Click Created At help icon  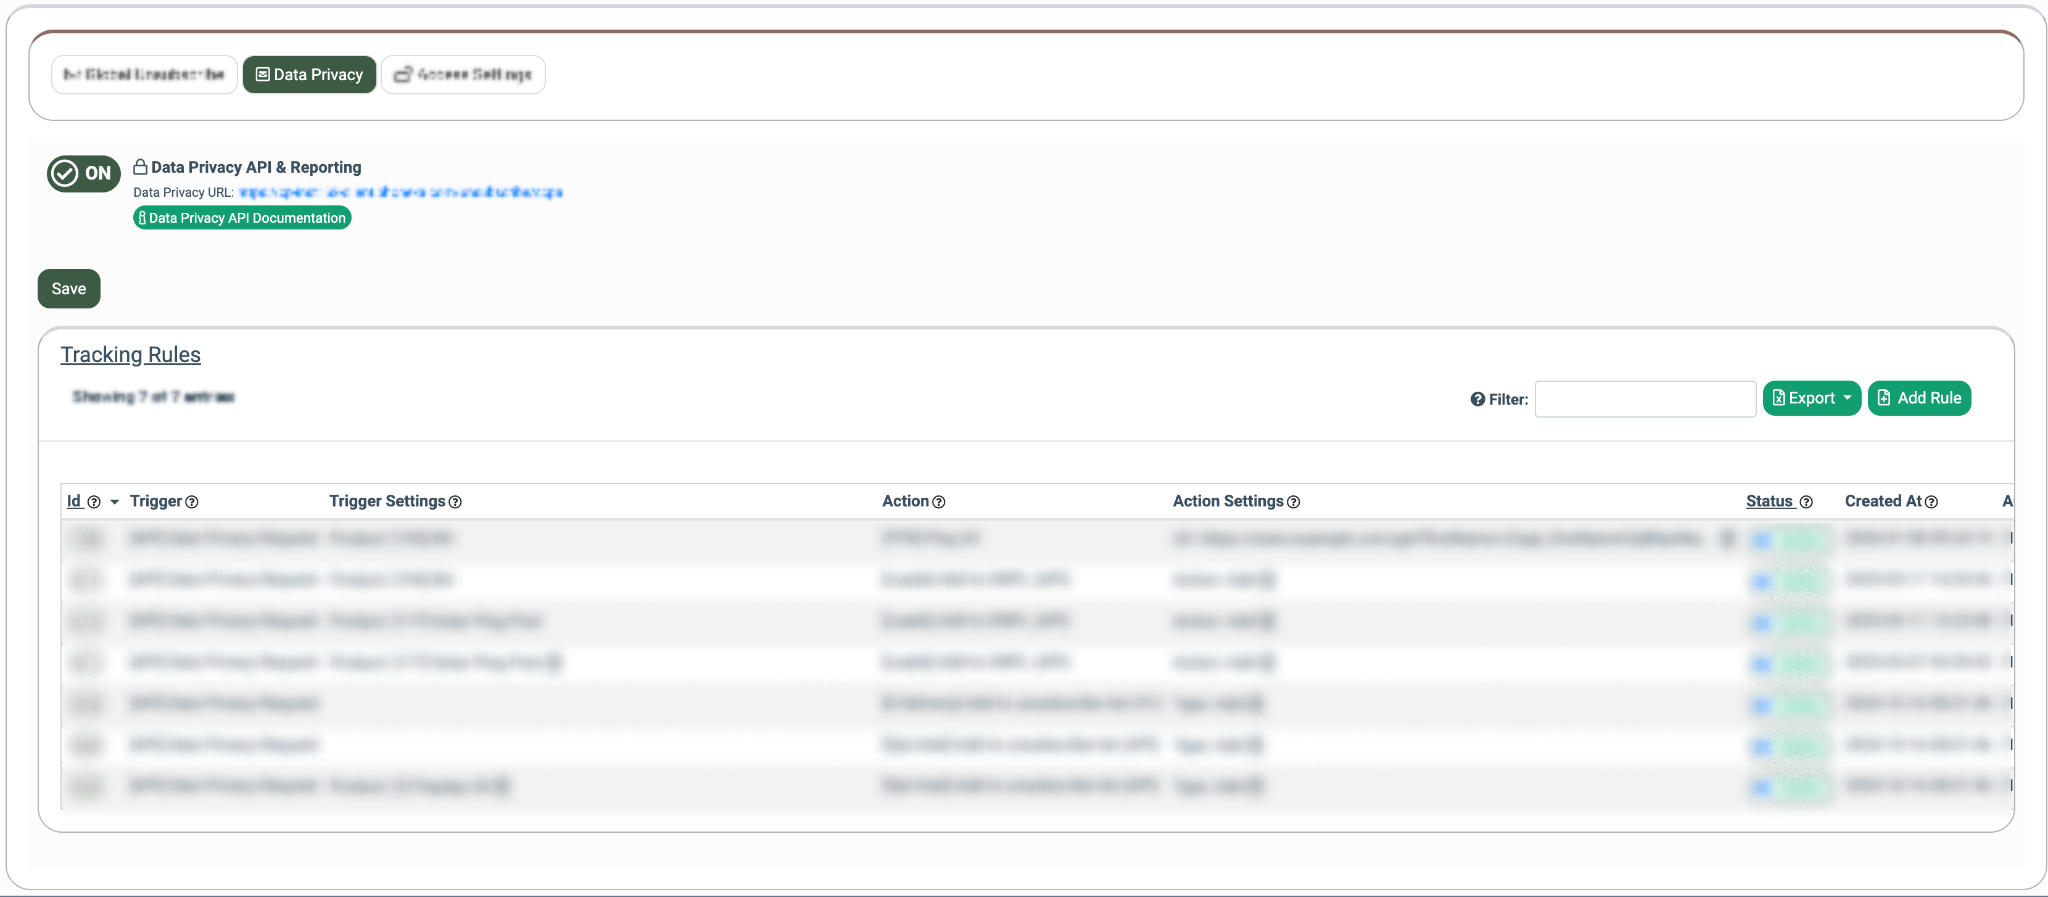coord(1931,502)
